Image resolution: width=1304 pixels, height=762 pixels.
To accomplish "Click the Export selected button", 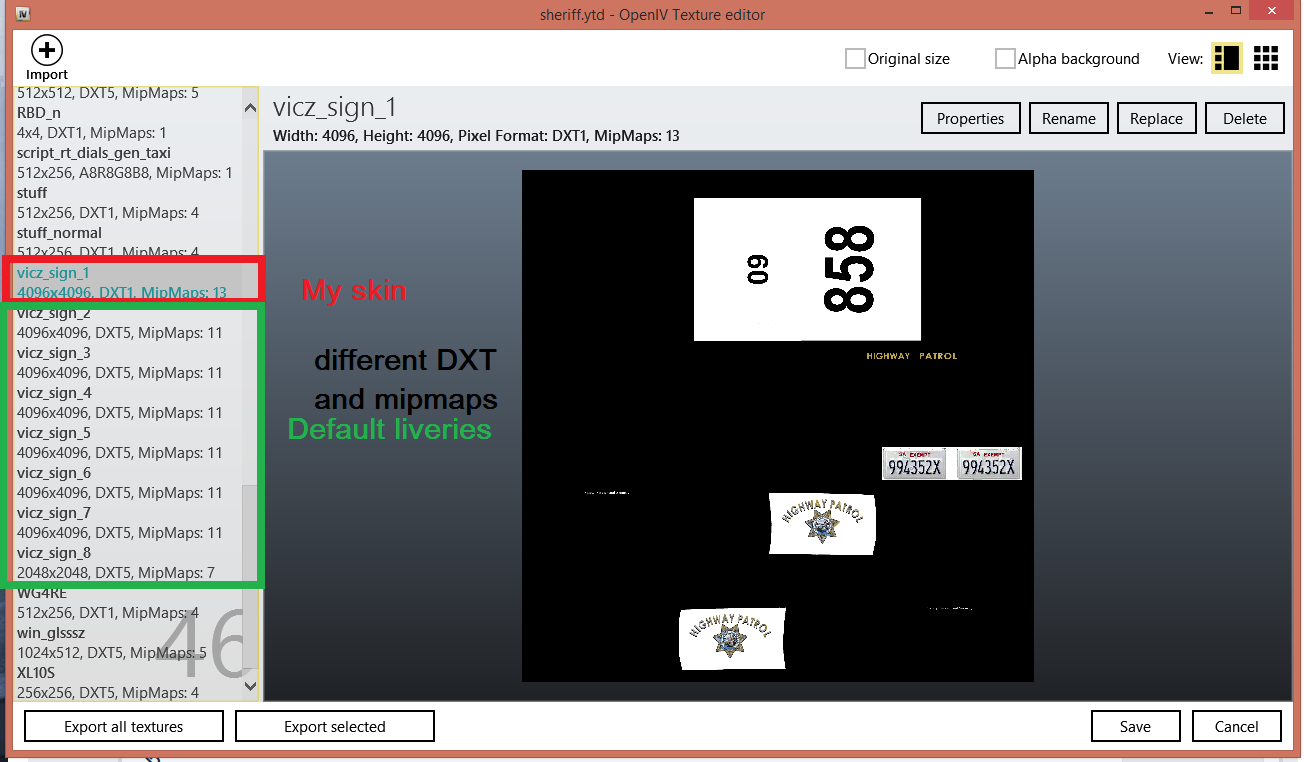I will pos(335,727).
